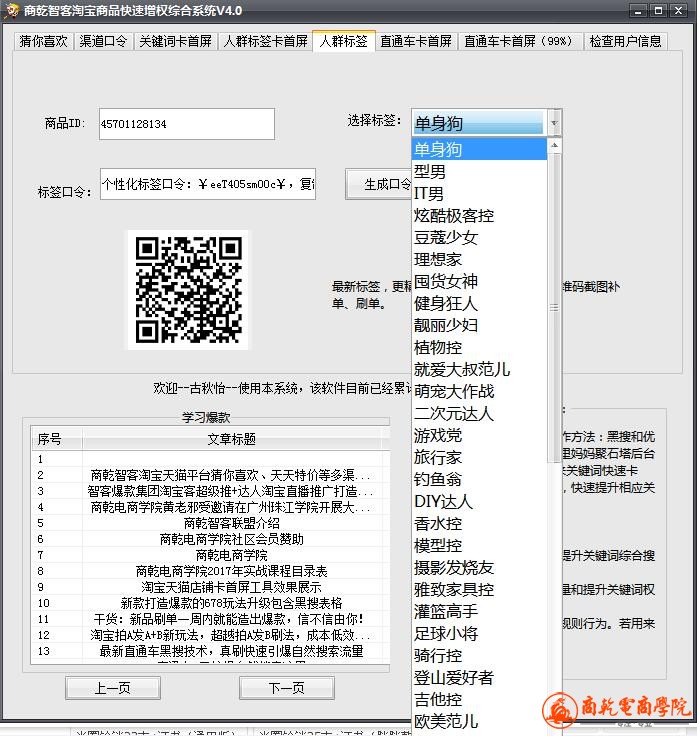
Task: Click the 生成口令 button
Action: coord(378,184)
